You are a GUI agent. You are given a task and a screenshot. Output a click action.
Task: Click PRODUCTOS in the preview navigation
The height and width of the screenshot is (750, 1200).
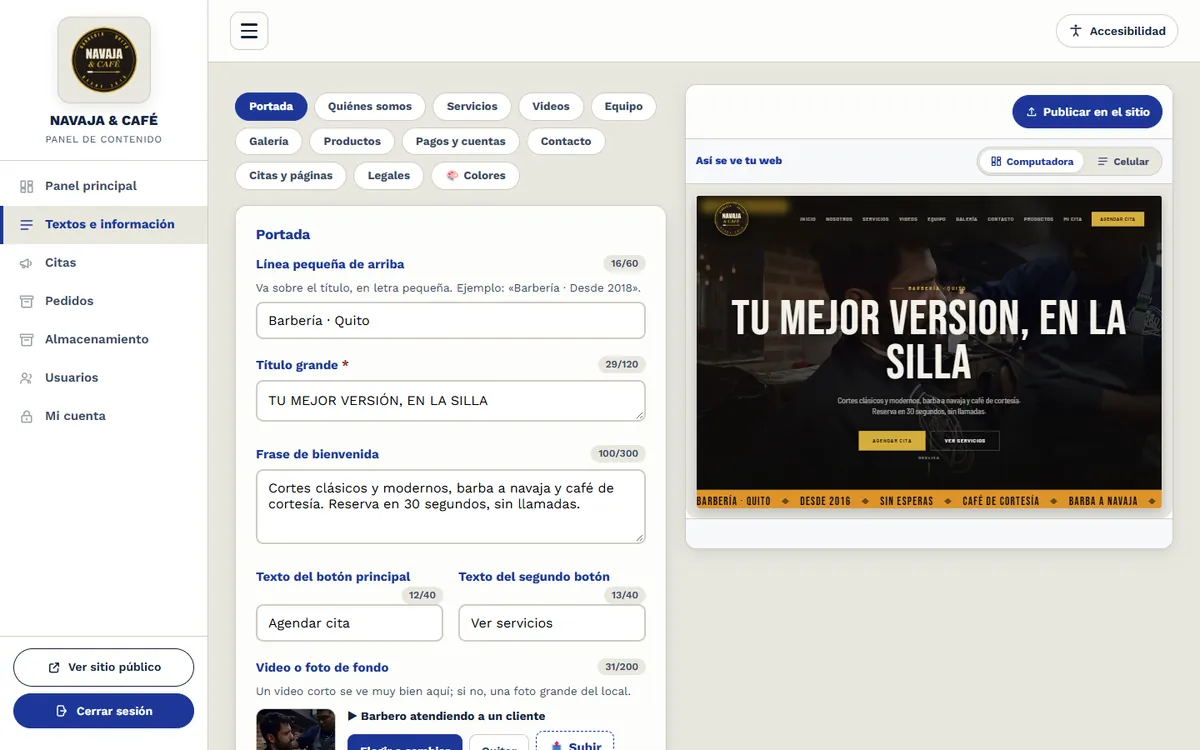tap(1038, 219)
